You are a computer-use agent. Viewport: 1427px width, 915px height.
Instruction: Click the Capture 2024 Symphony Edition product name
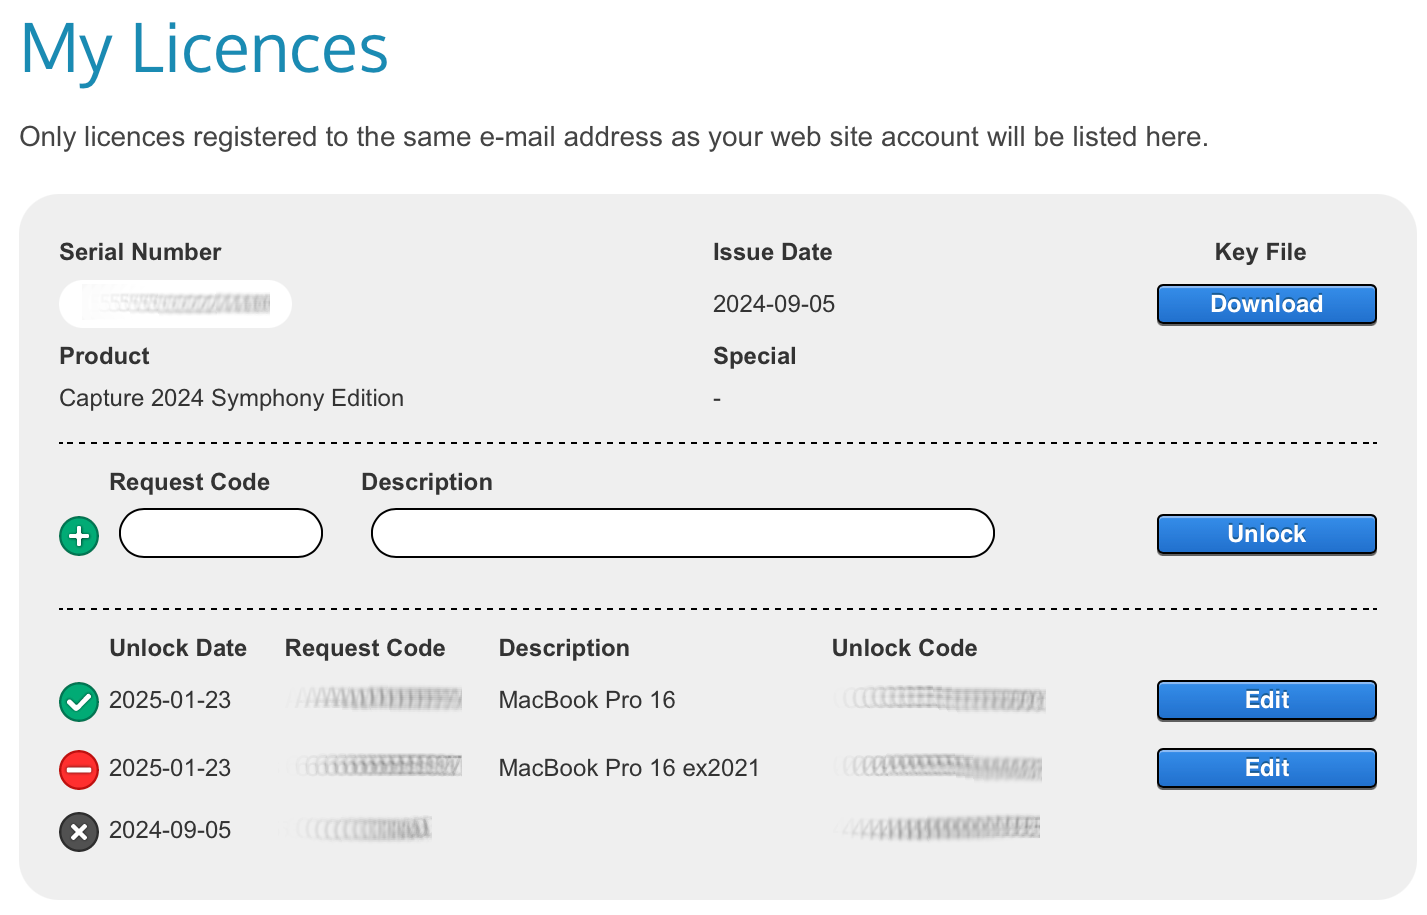click(x=231, y=398)
